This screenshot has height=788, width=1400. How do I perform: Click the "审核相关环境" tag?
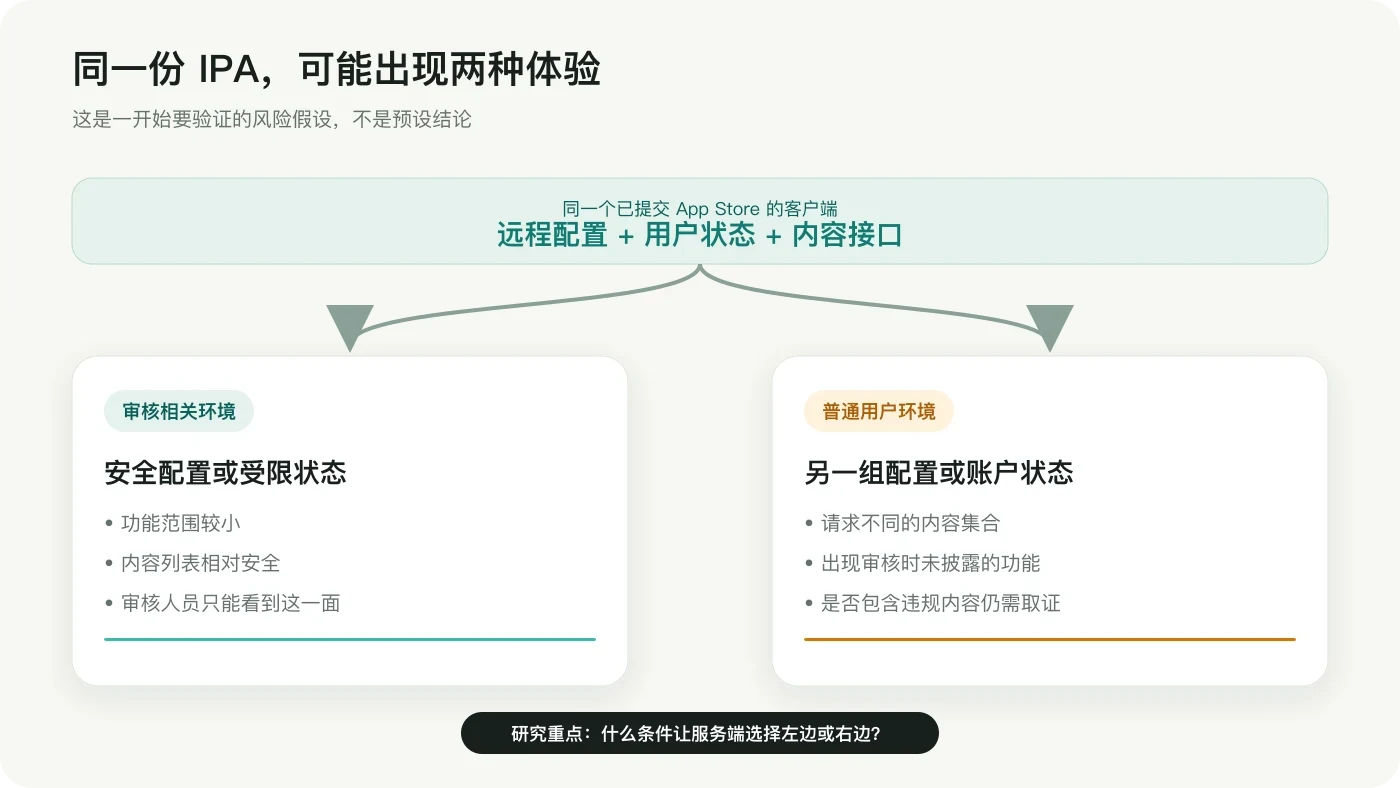pyautogui.click(x=179, y=411)
